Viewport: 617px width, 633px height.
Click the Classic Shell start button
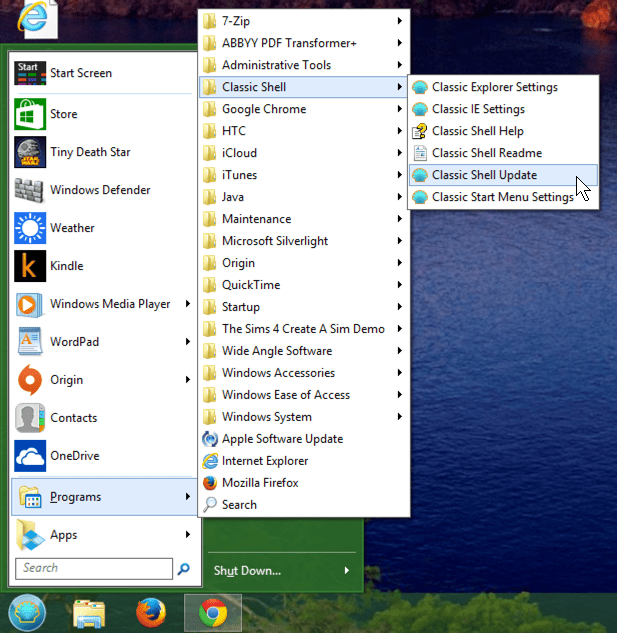27,613
